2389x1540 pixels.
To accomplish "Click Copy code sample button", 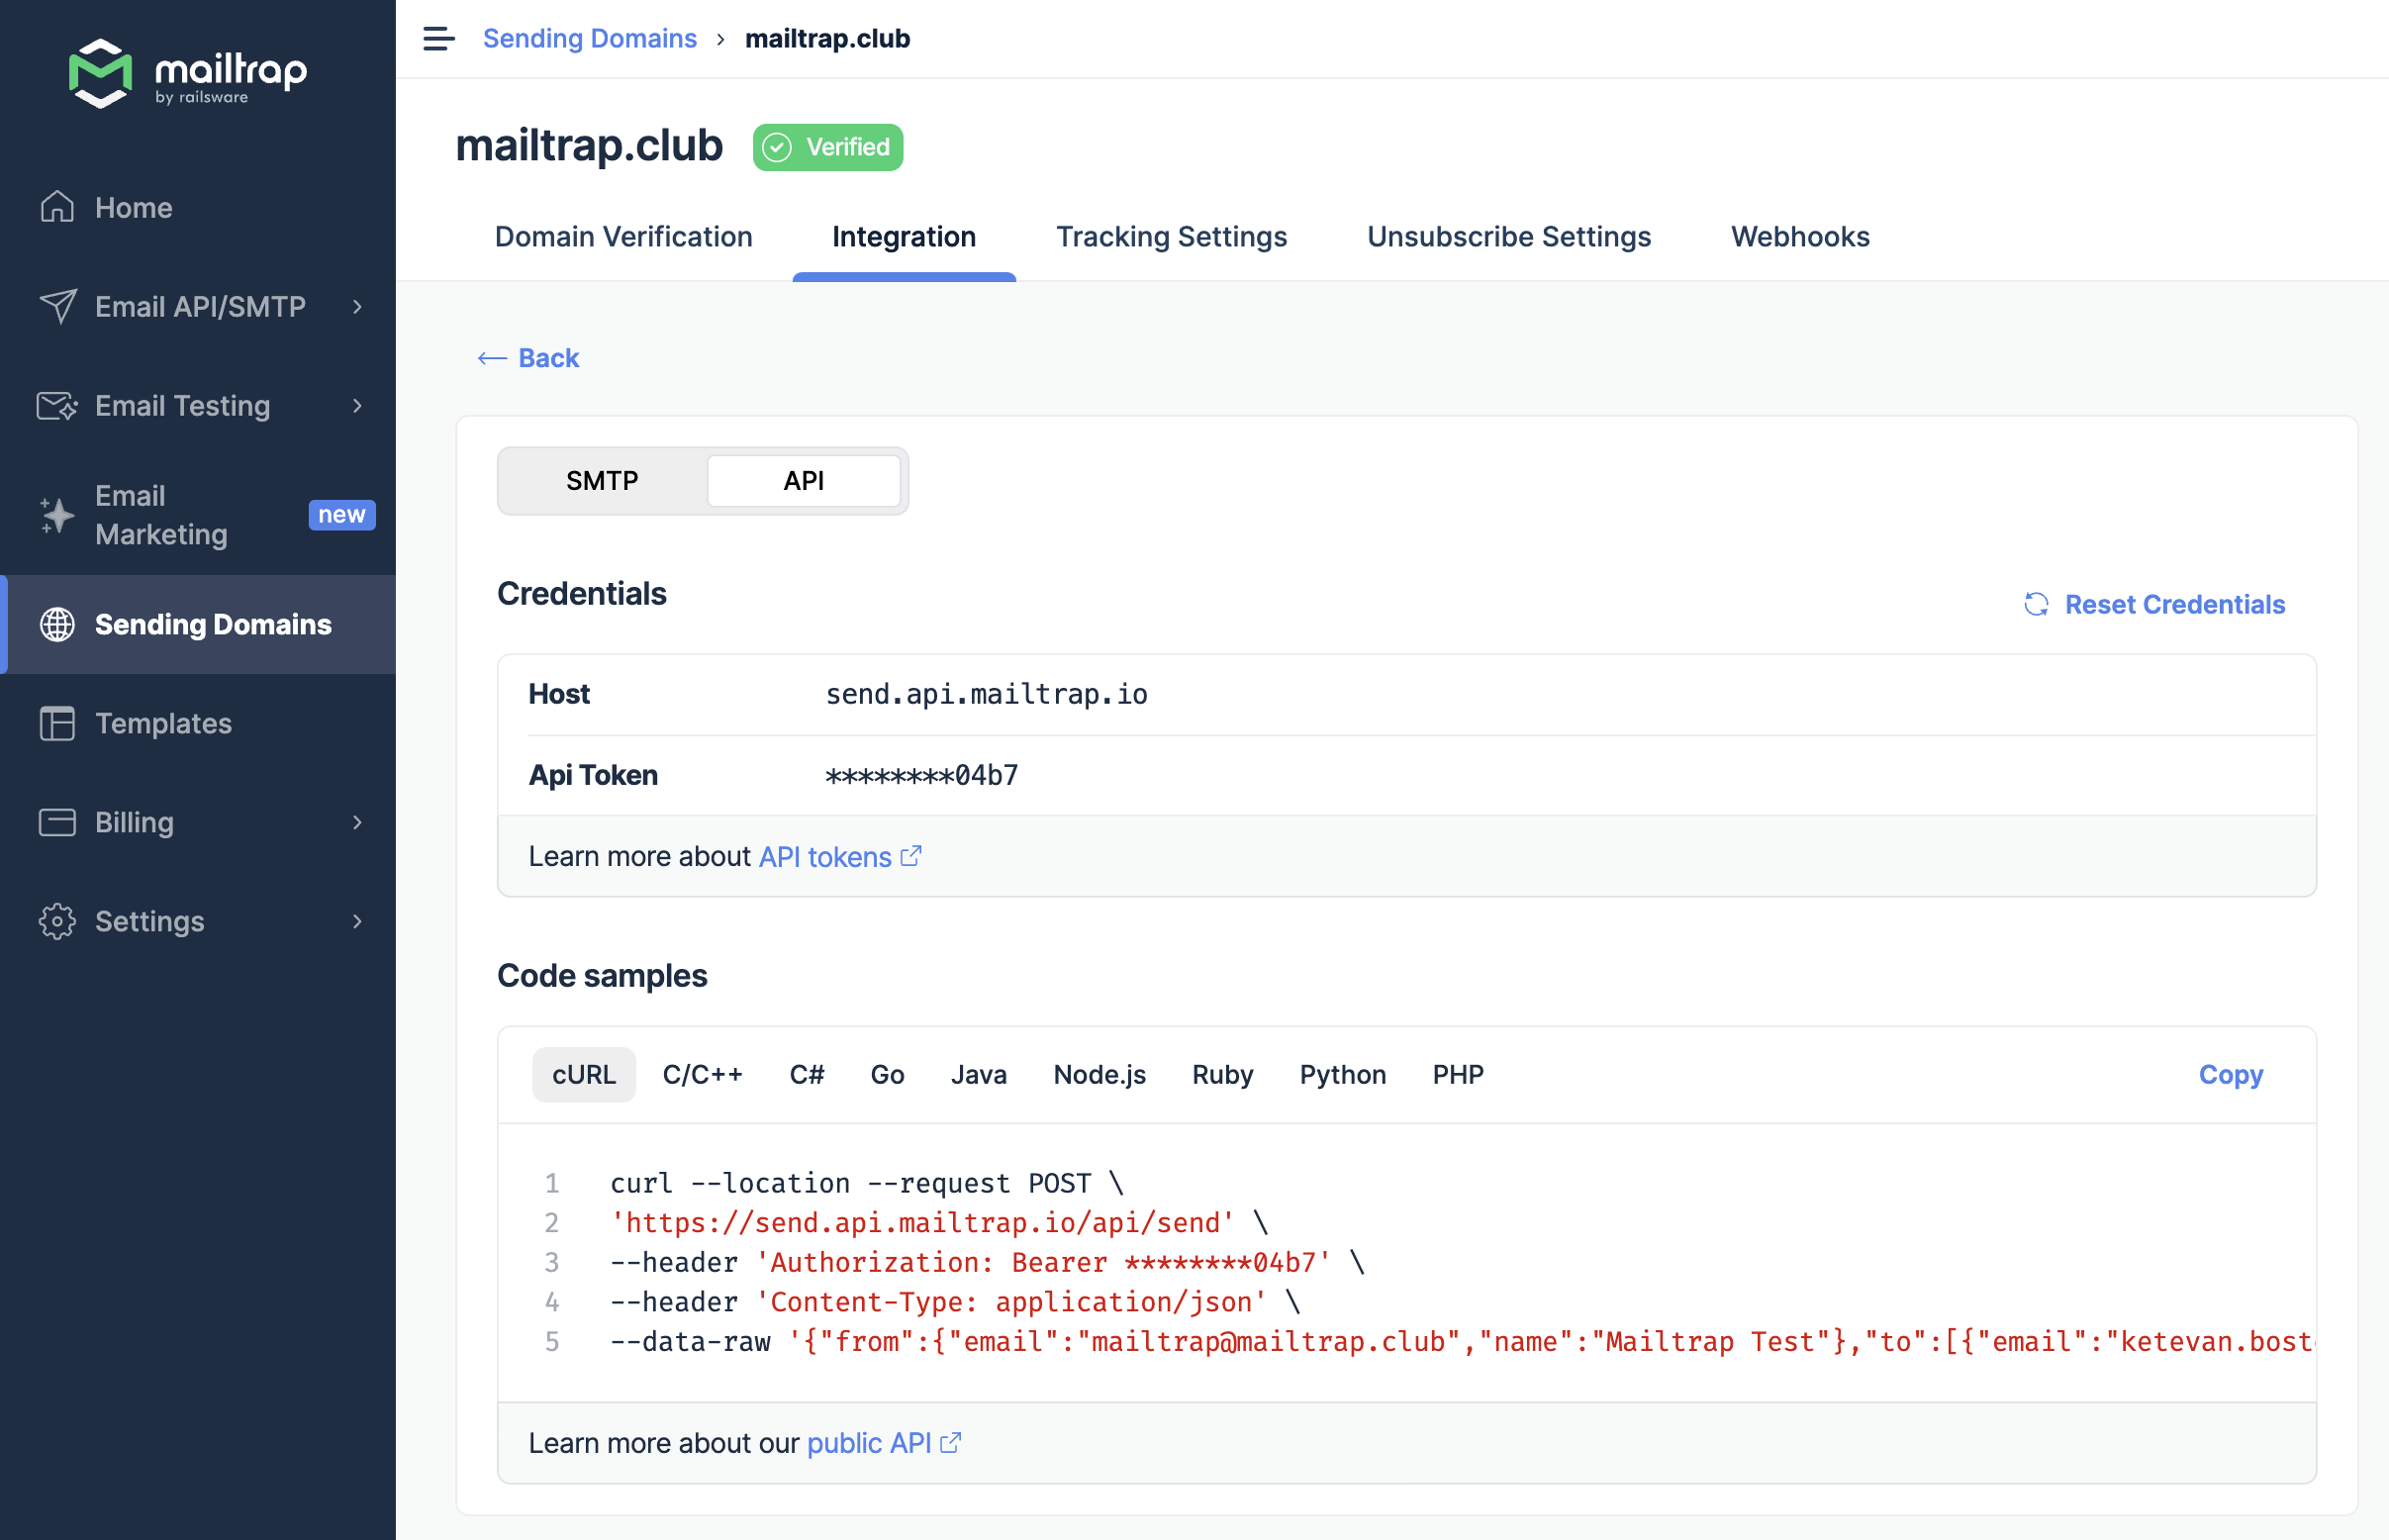I will pyautogui.click(x=2231, y=1075).
